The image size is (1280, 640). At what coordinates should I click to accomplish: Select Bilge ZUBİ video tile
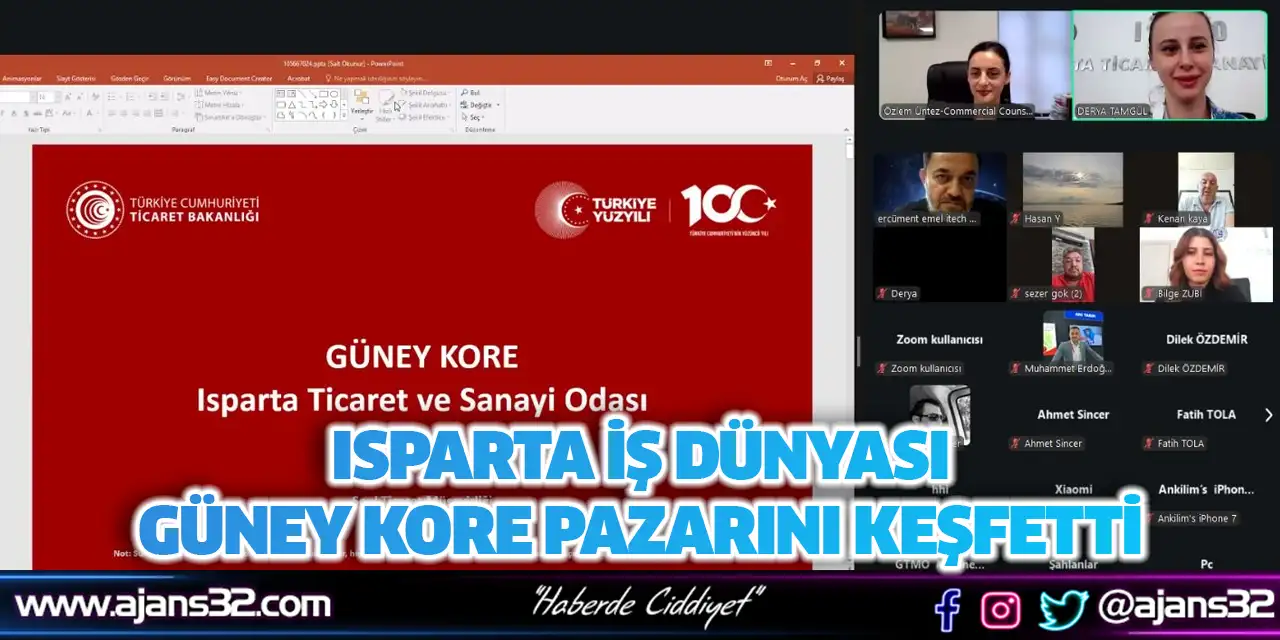pos(1206,264)
